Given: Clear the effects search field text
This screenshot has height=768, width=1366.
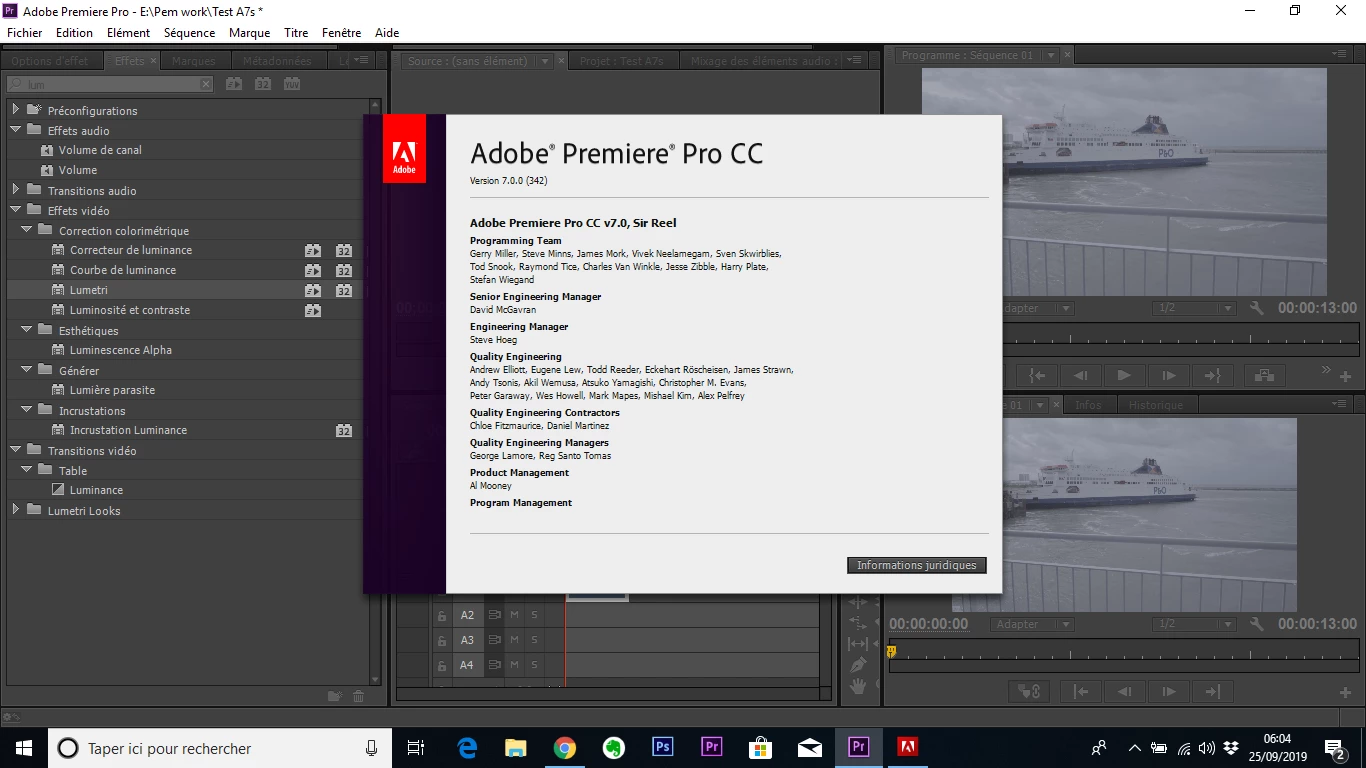Looking at the screenshot, I should [x=206, y=85].
